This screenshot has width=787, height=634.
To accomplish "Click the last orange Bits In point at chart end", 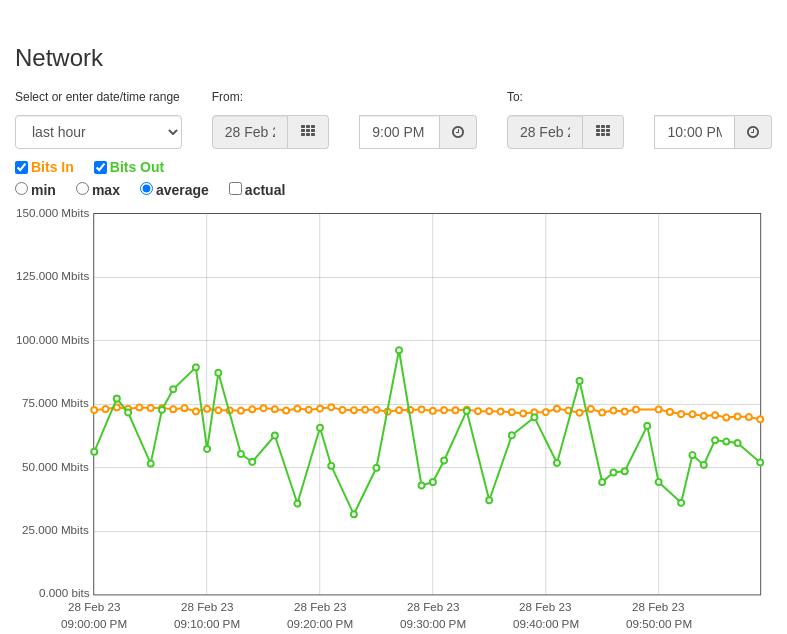I will pos(760,419).
